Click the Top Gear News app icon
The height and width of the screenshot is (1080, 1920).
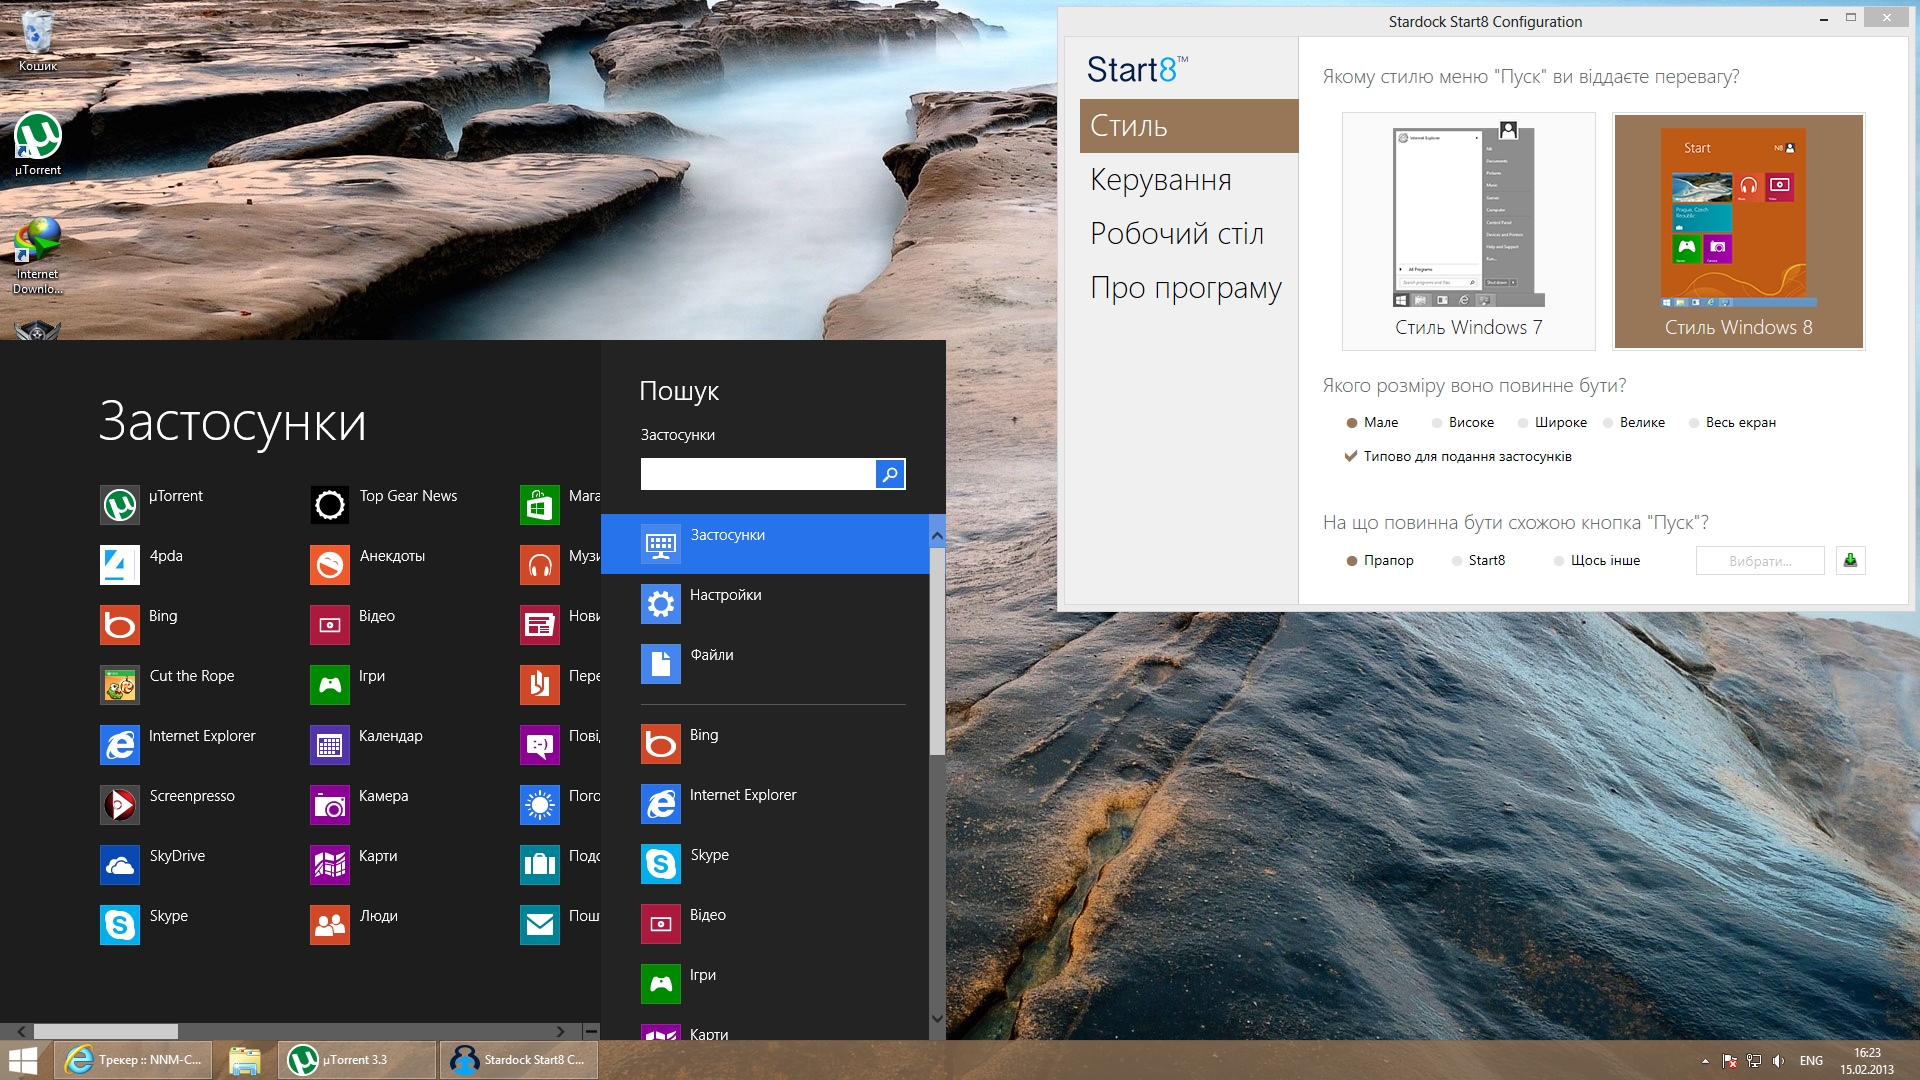pos(330,505)
